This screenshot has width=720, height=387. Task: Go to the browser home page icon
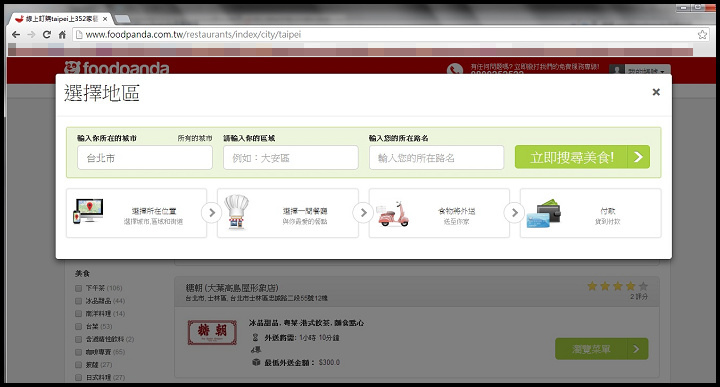62,34
